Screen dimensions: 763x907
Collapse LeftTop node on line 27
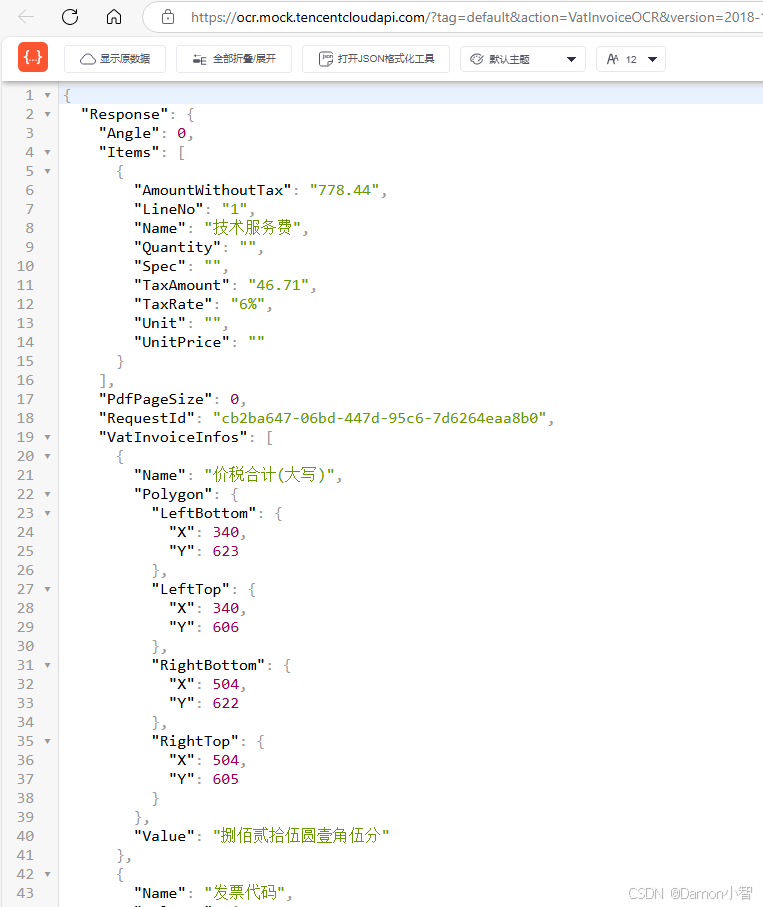click(x=47, y=589)
